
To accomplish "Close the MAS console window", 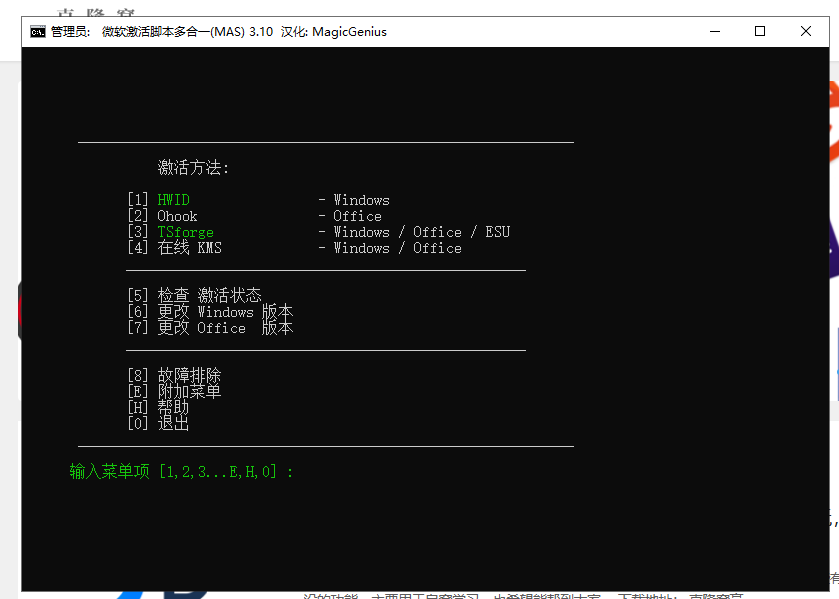I will [x=806, y=31].
